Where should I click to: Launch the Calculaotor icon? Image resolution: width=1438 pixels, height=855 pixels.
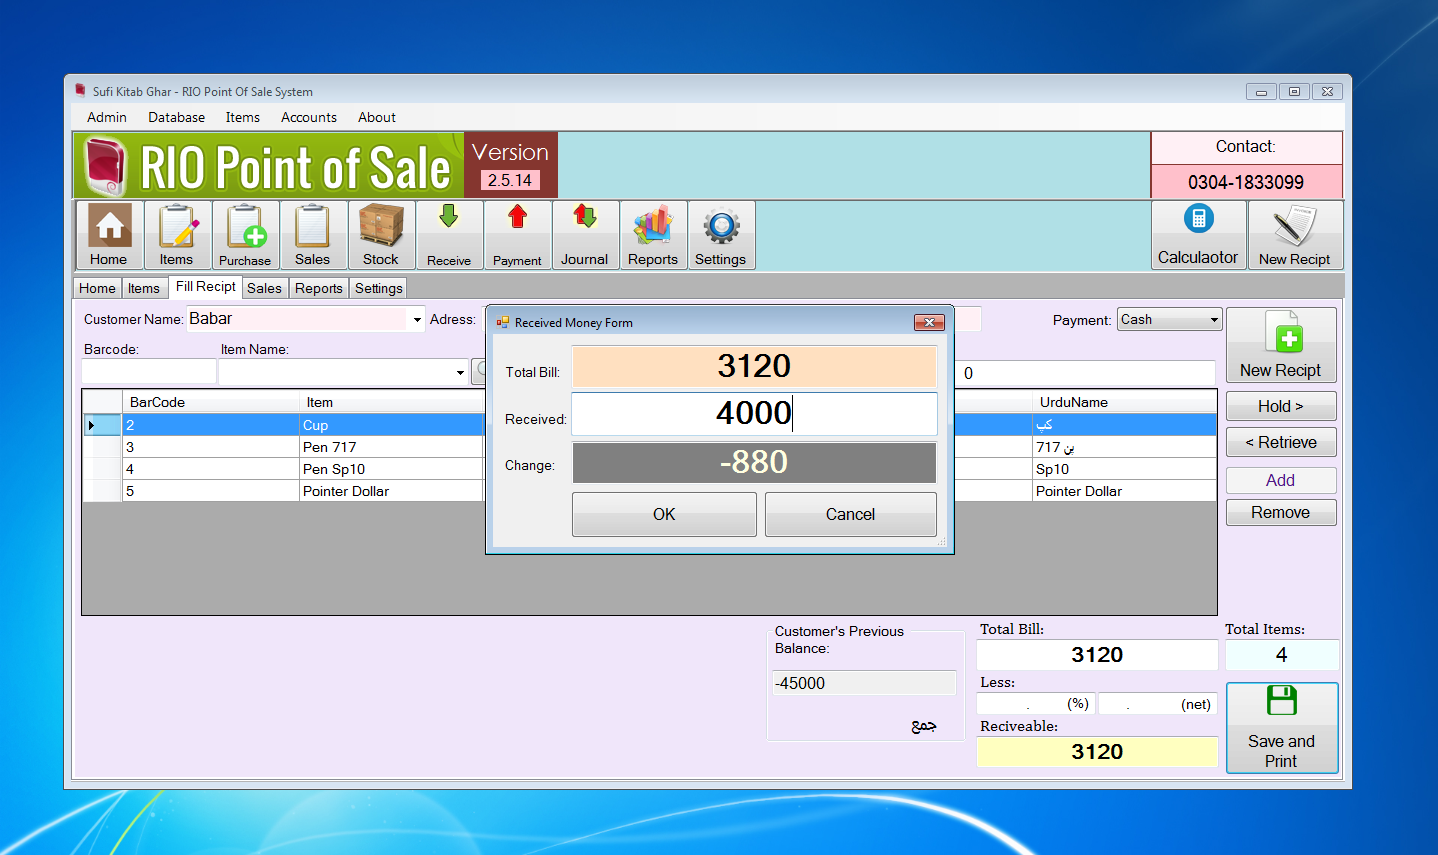click(1198, 234)
